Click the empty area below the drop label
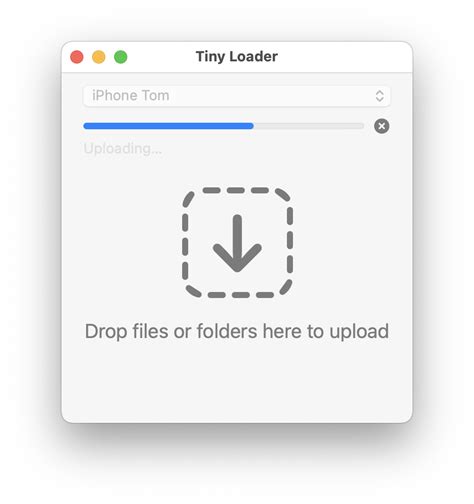474x504 pixels. tap(237, 383)
